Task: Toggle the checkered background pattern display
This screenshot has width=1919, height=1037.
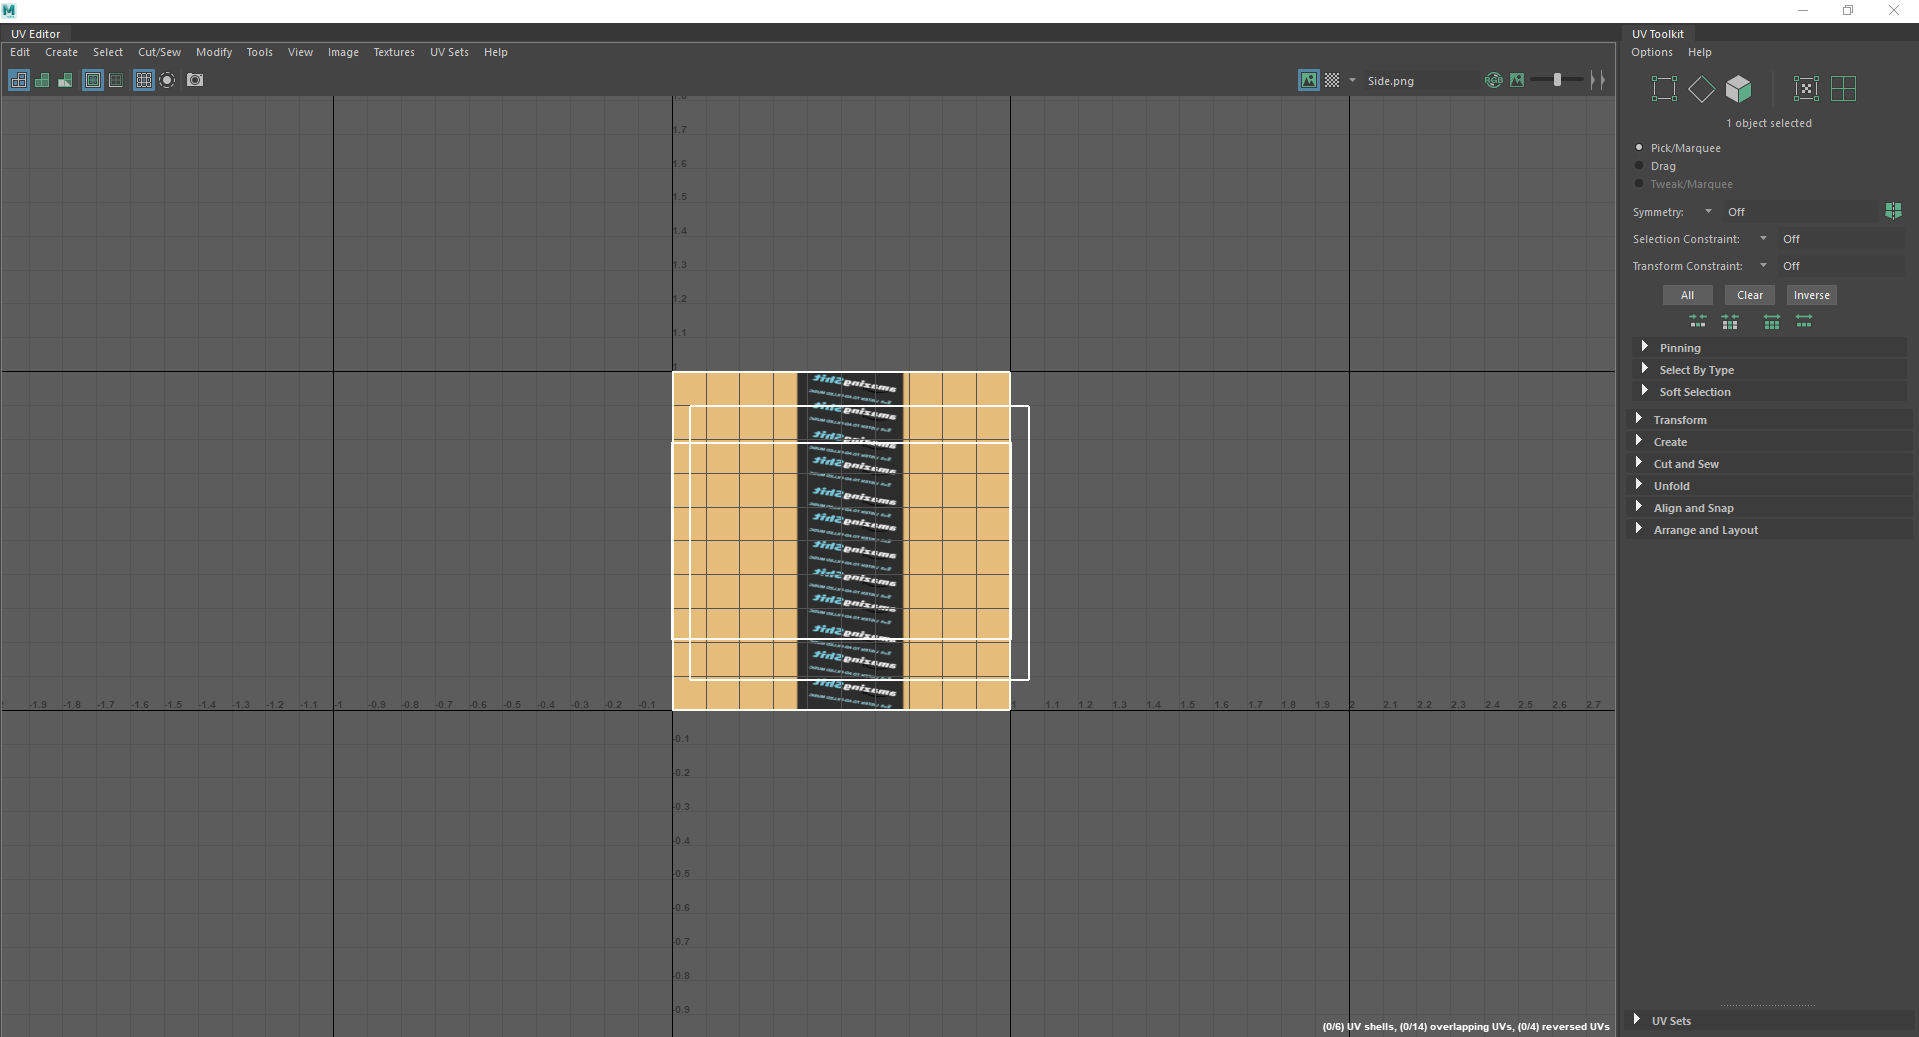Action: 1334,80
